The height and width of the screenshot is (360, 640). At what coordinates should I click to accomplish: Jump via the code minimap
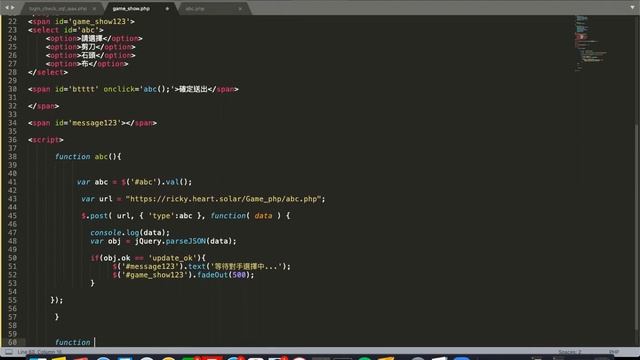[x=590, y=43]
